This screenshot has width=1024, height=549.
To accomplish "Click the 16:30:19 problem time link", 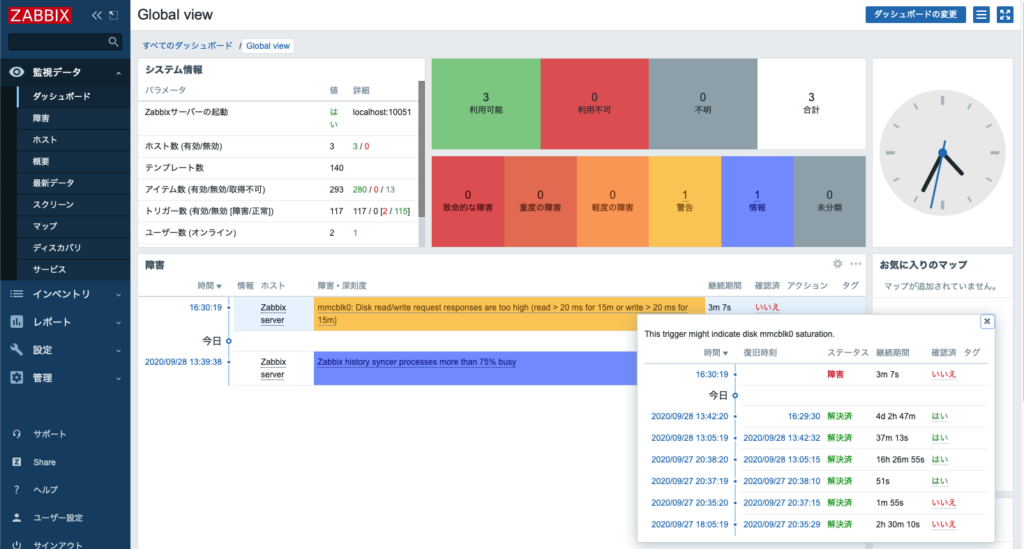I will pyautogui.click(x=205, y=307).
